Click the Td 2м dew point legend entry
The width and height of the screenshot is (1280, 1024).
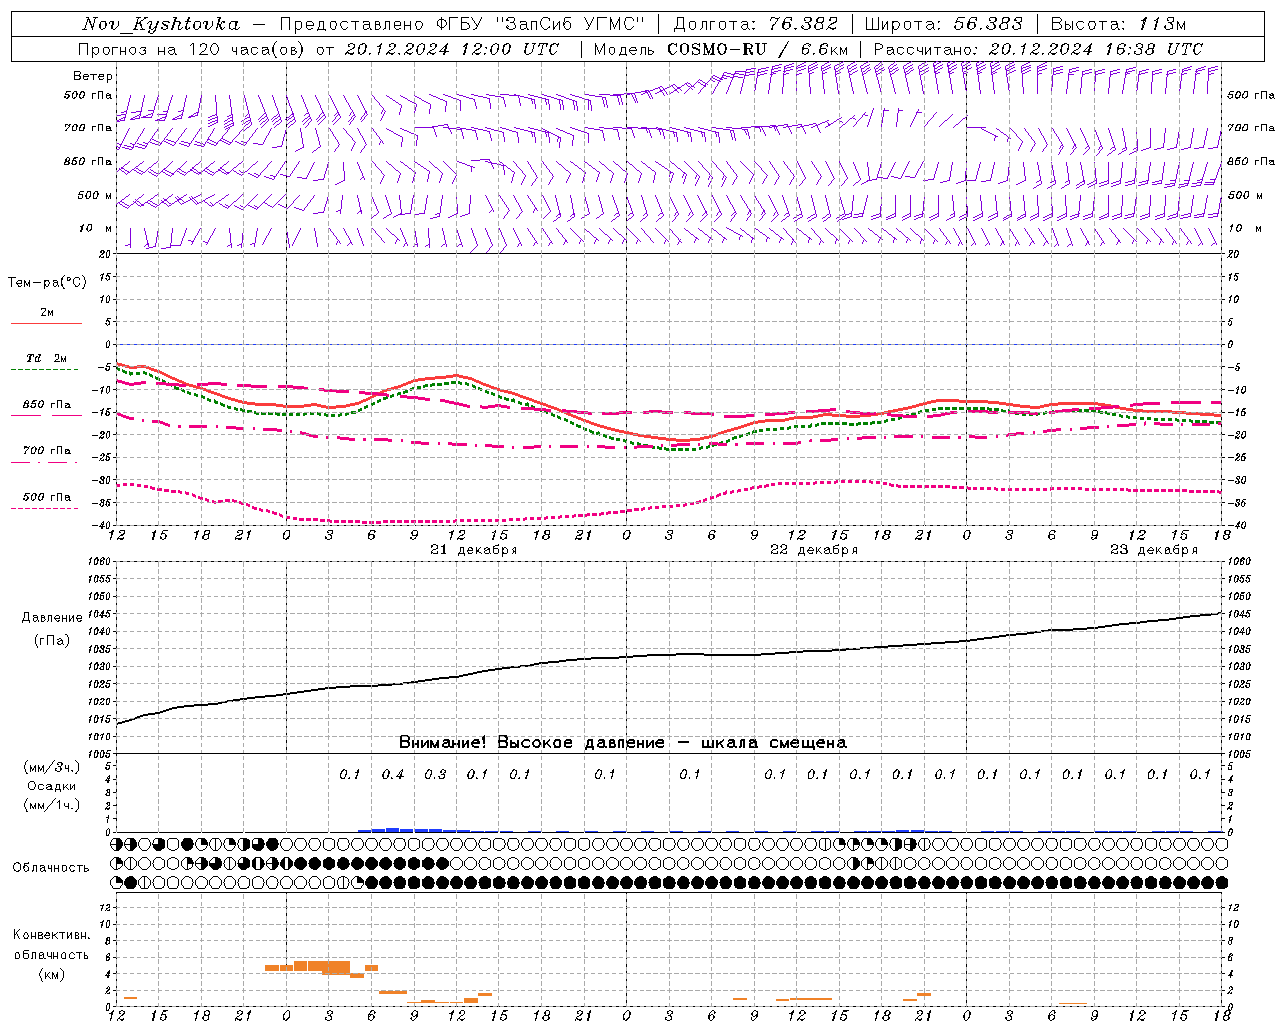click(x=47, y=358)
